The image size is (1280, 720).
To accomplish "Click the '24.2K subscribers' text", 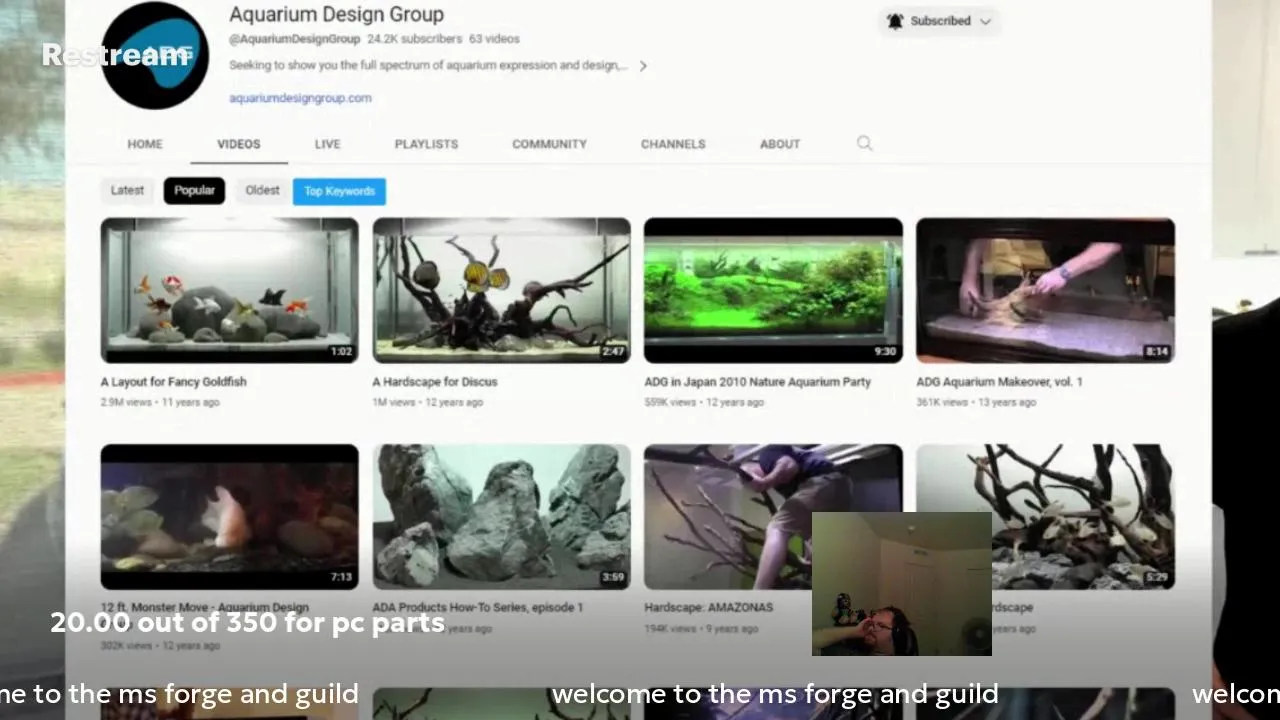I will [414, 39].
